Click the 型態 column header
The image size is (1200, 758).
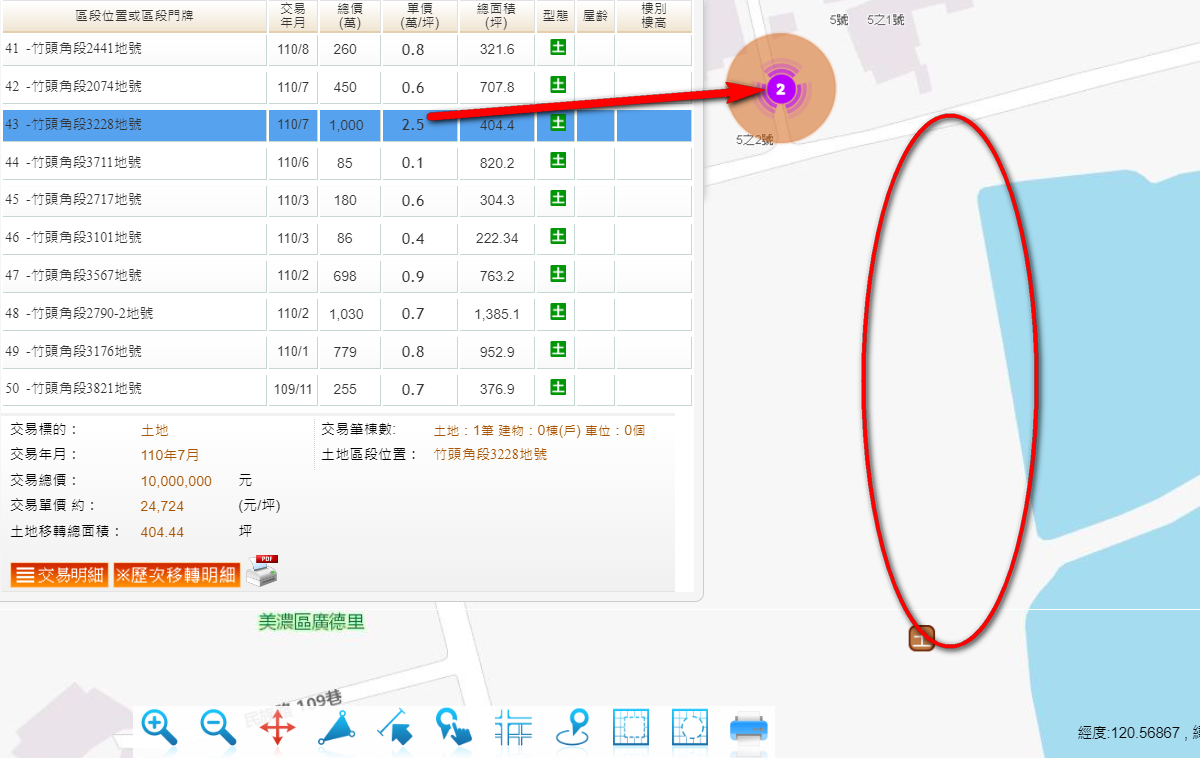[x=556, y=16]
